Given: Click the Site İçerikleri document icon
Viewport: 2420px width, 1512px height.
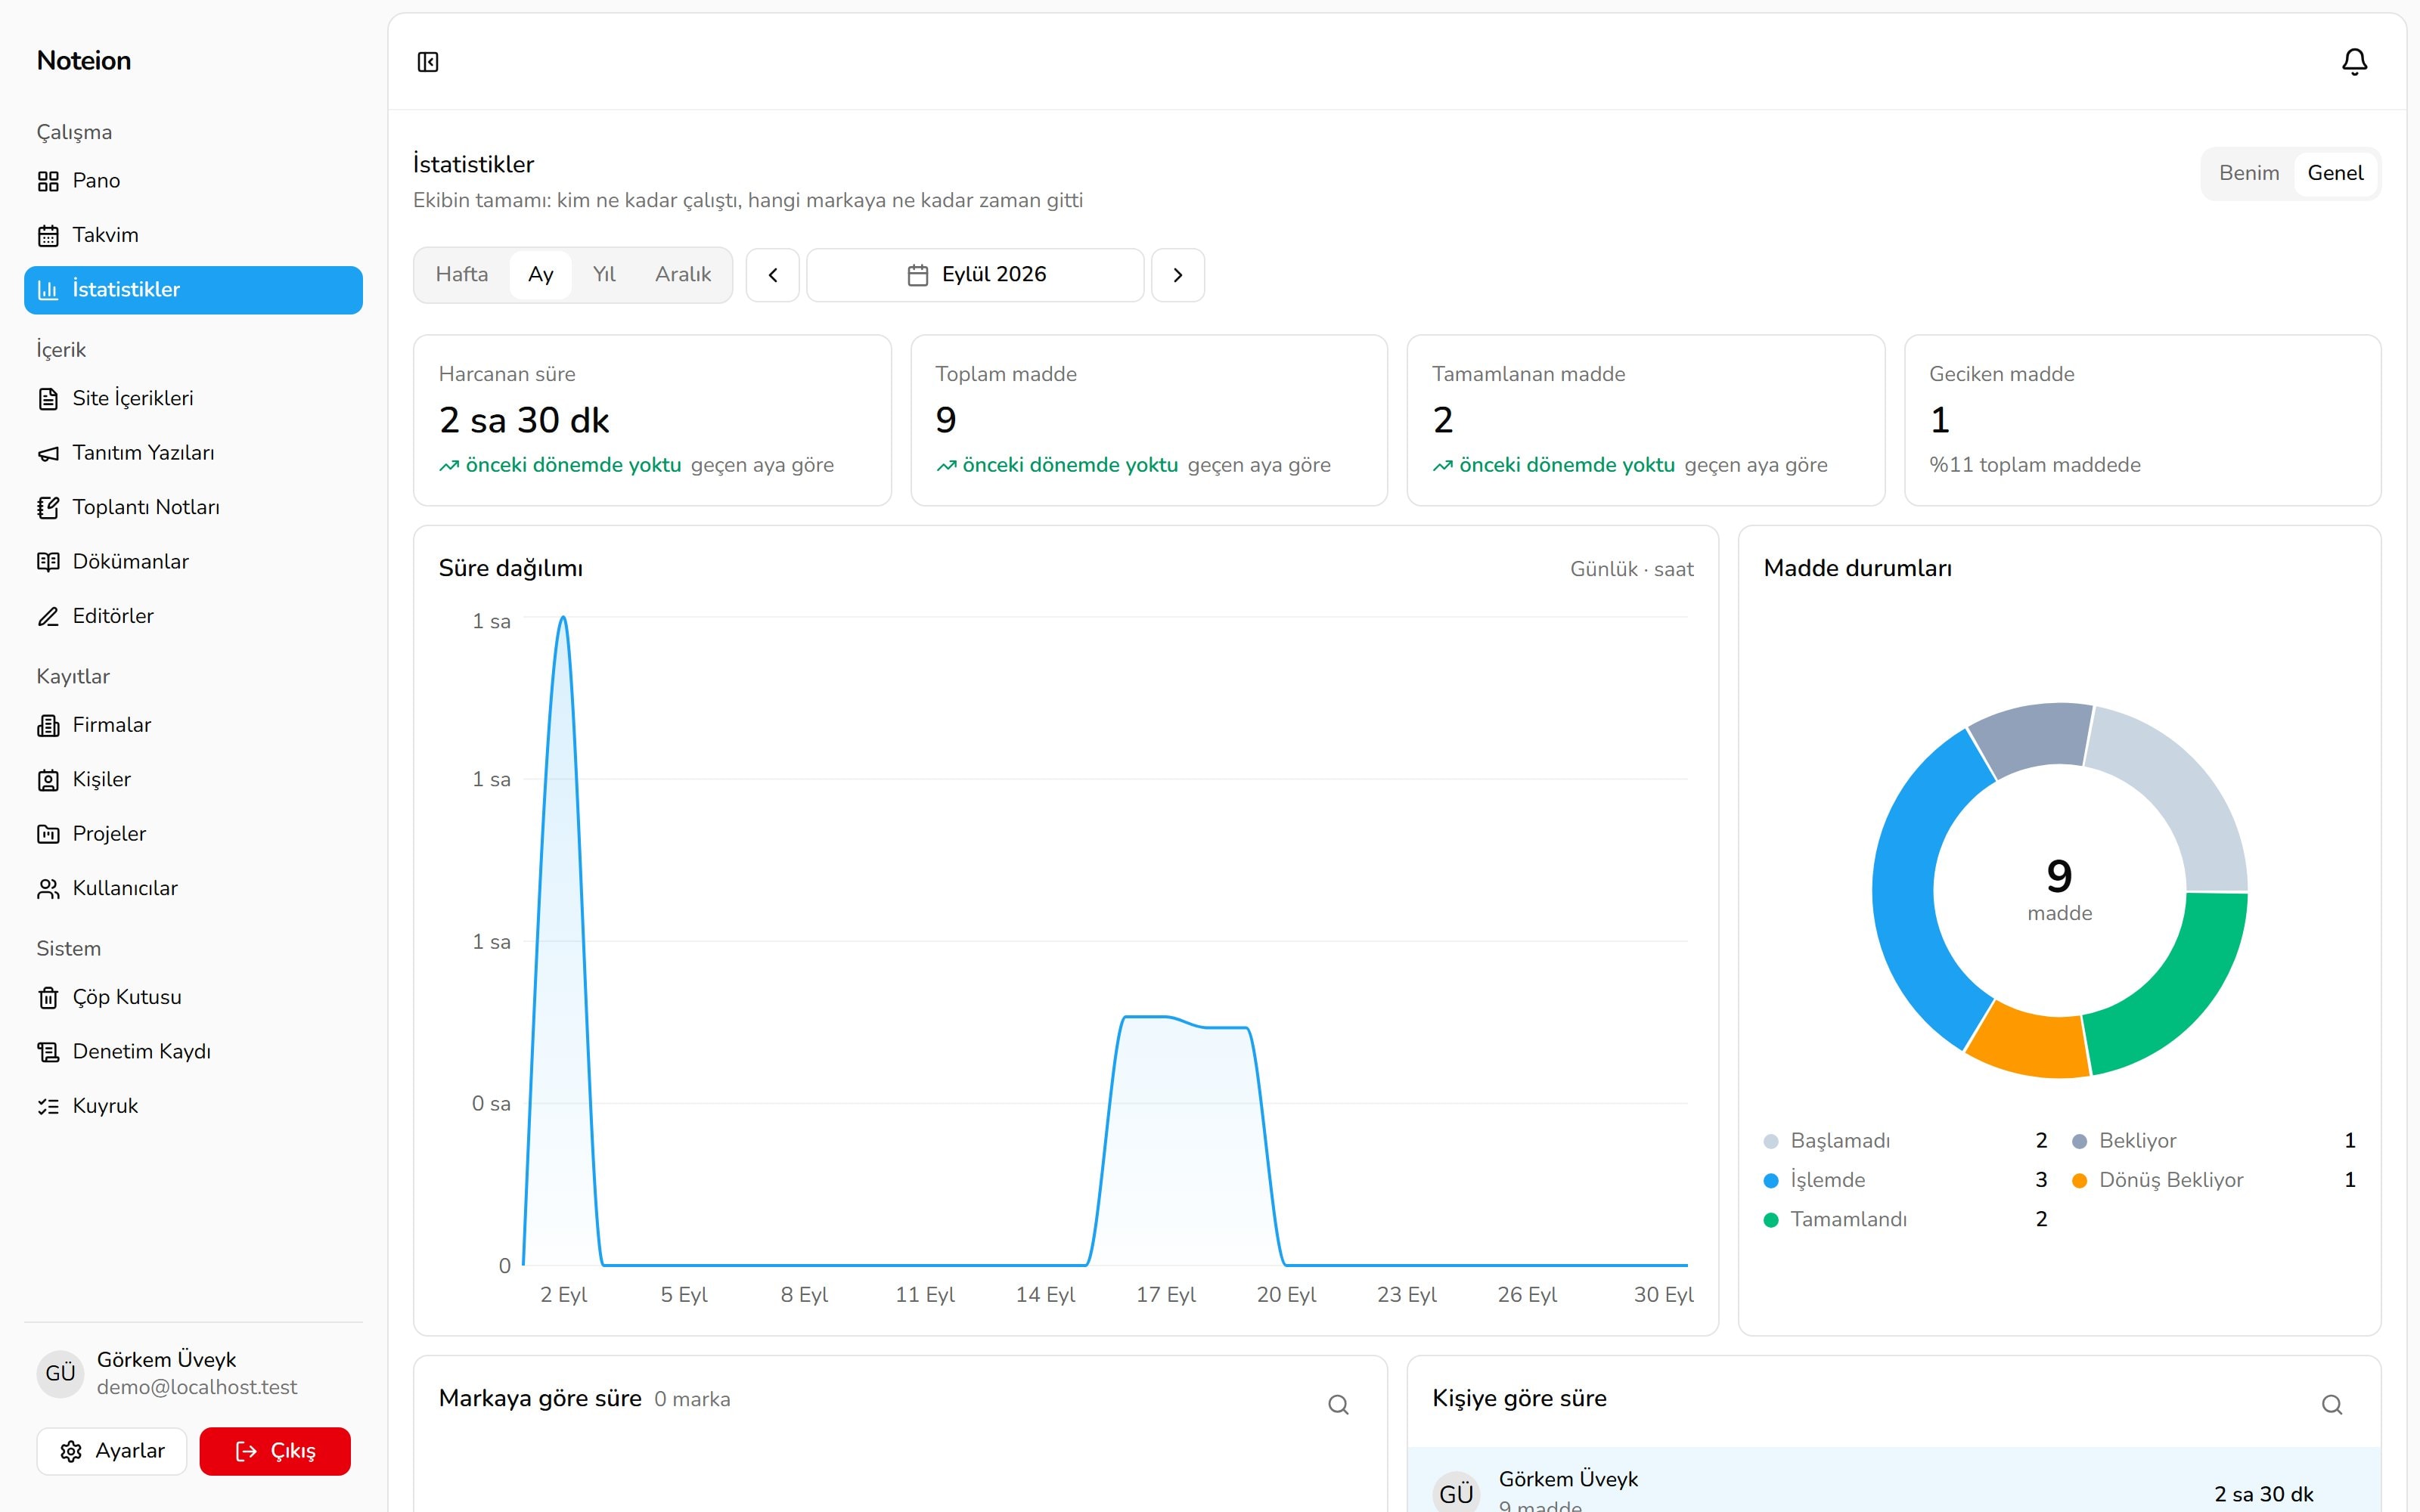Looking at the screenshot, I should (48, 399).
